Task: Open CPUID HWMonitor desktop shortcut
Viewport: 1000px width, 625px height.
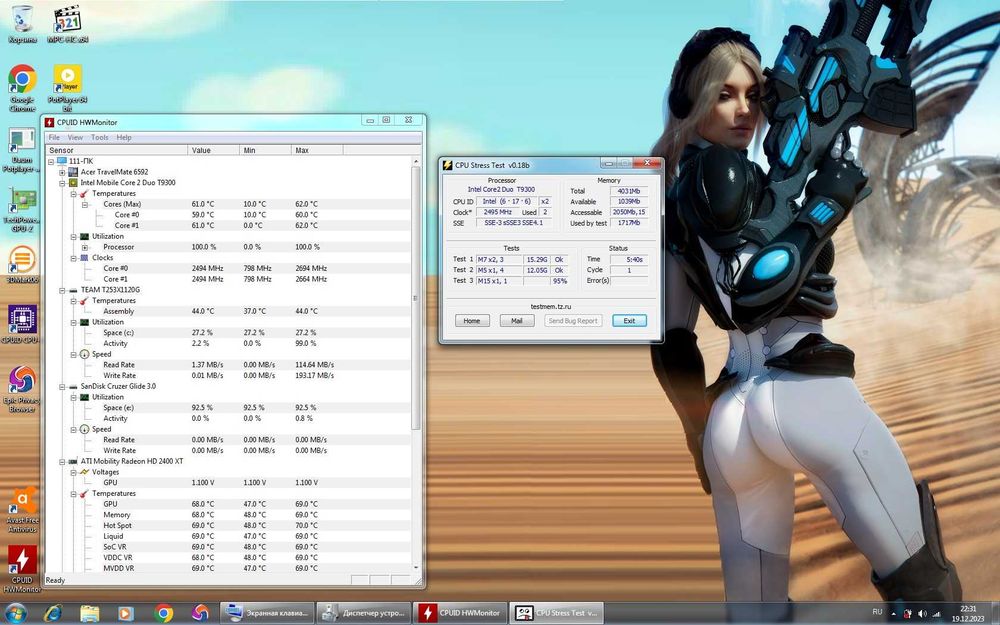Action: tap(22, 568)
